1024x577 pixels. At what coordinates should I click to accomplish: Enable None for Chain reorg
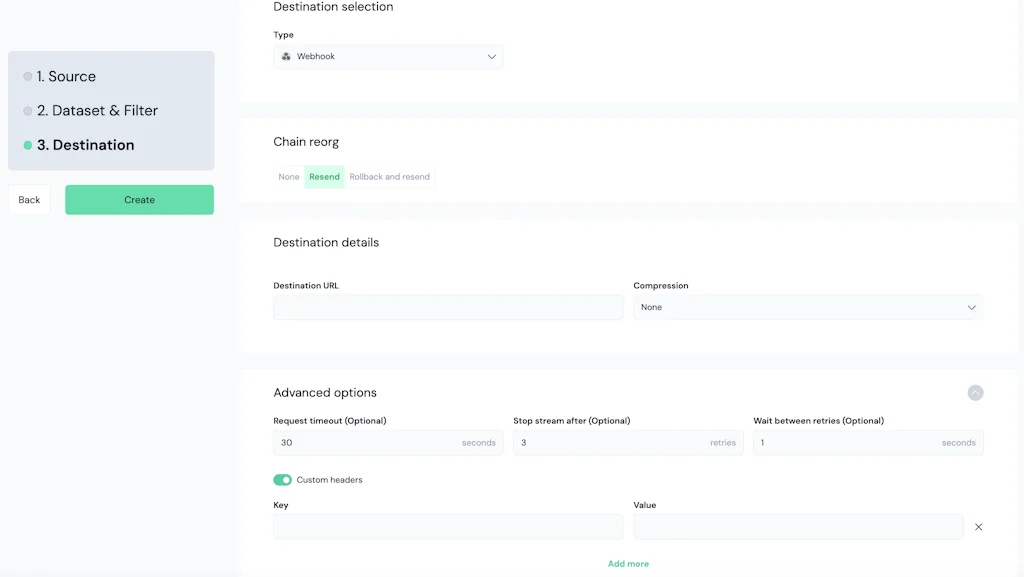(288, 176)
